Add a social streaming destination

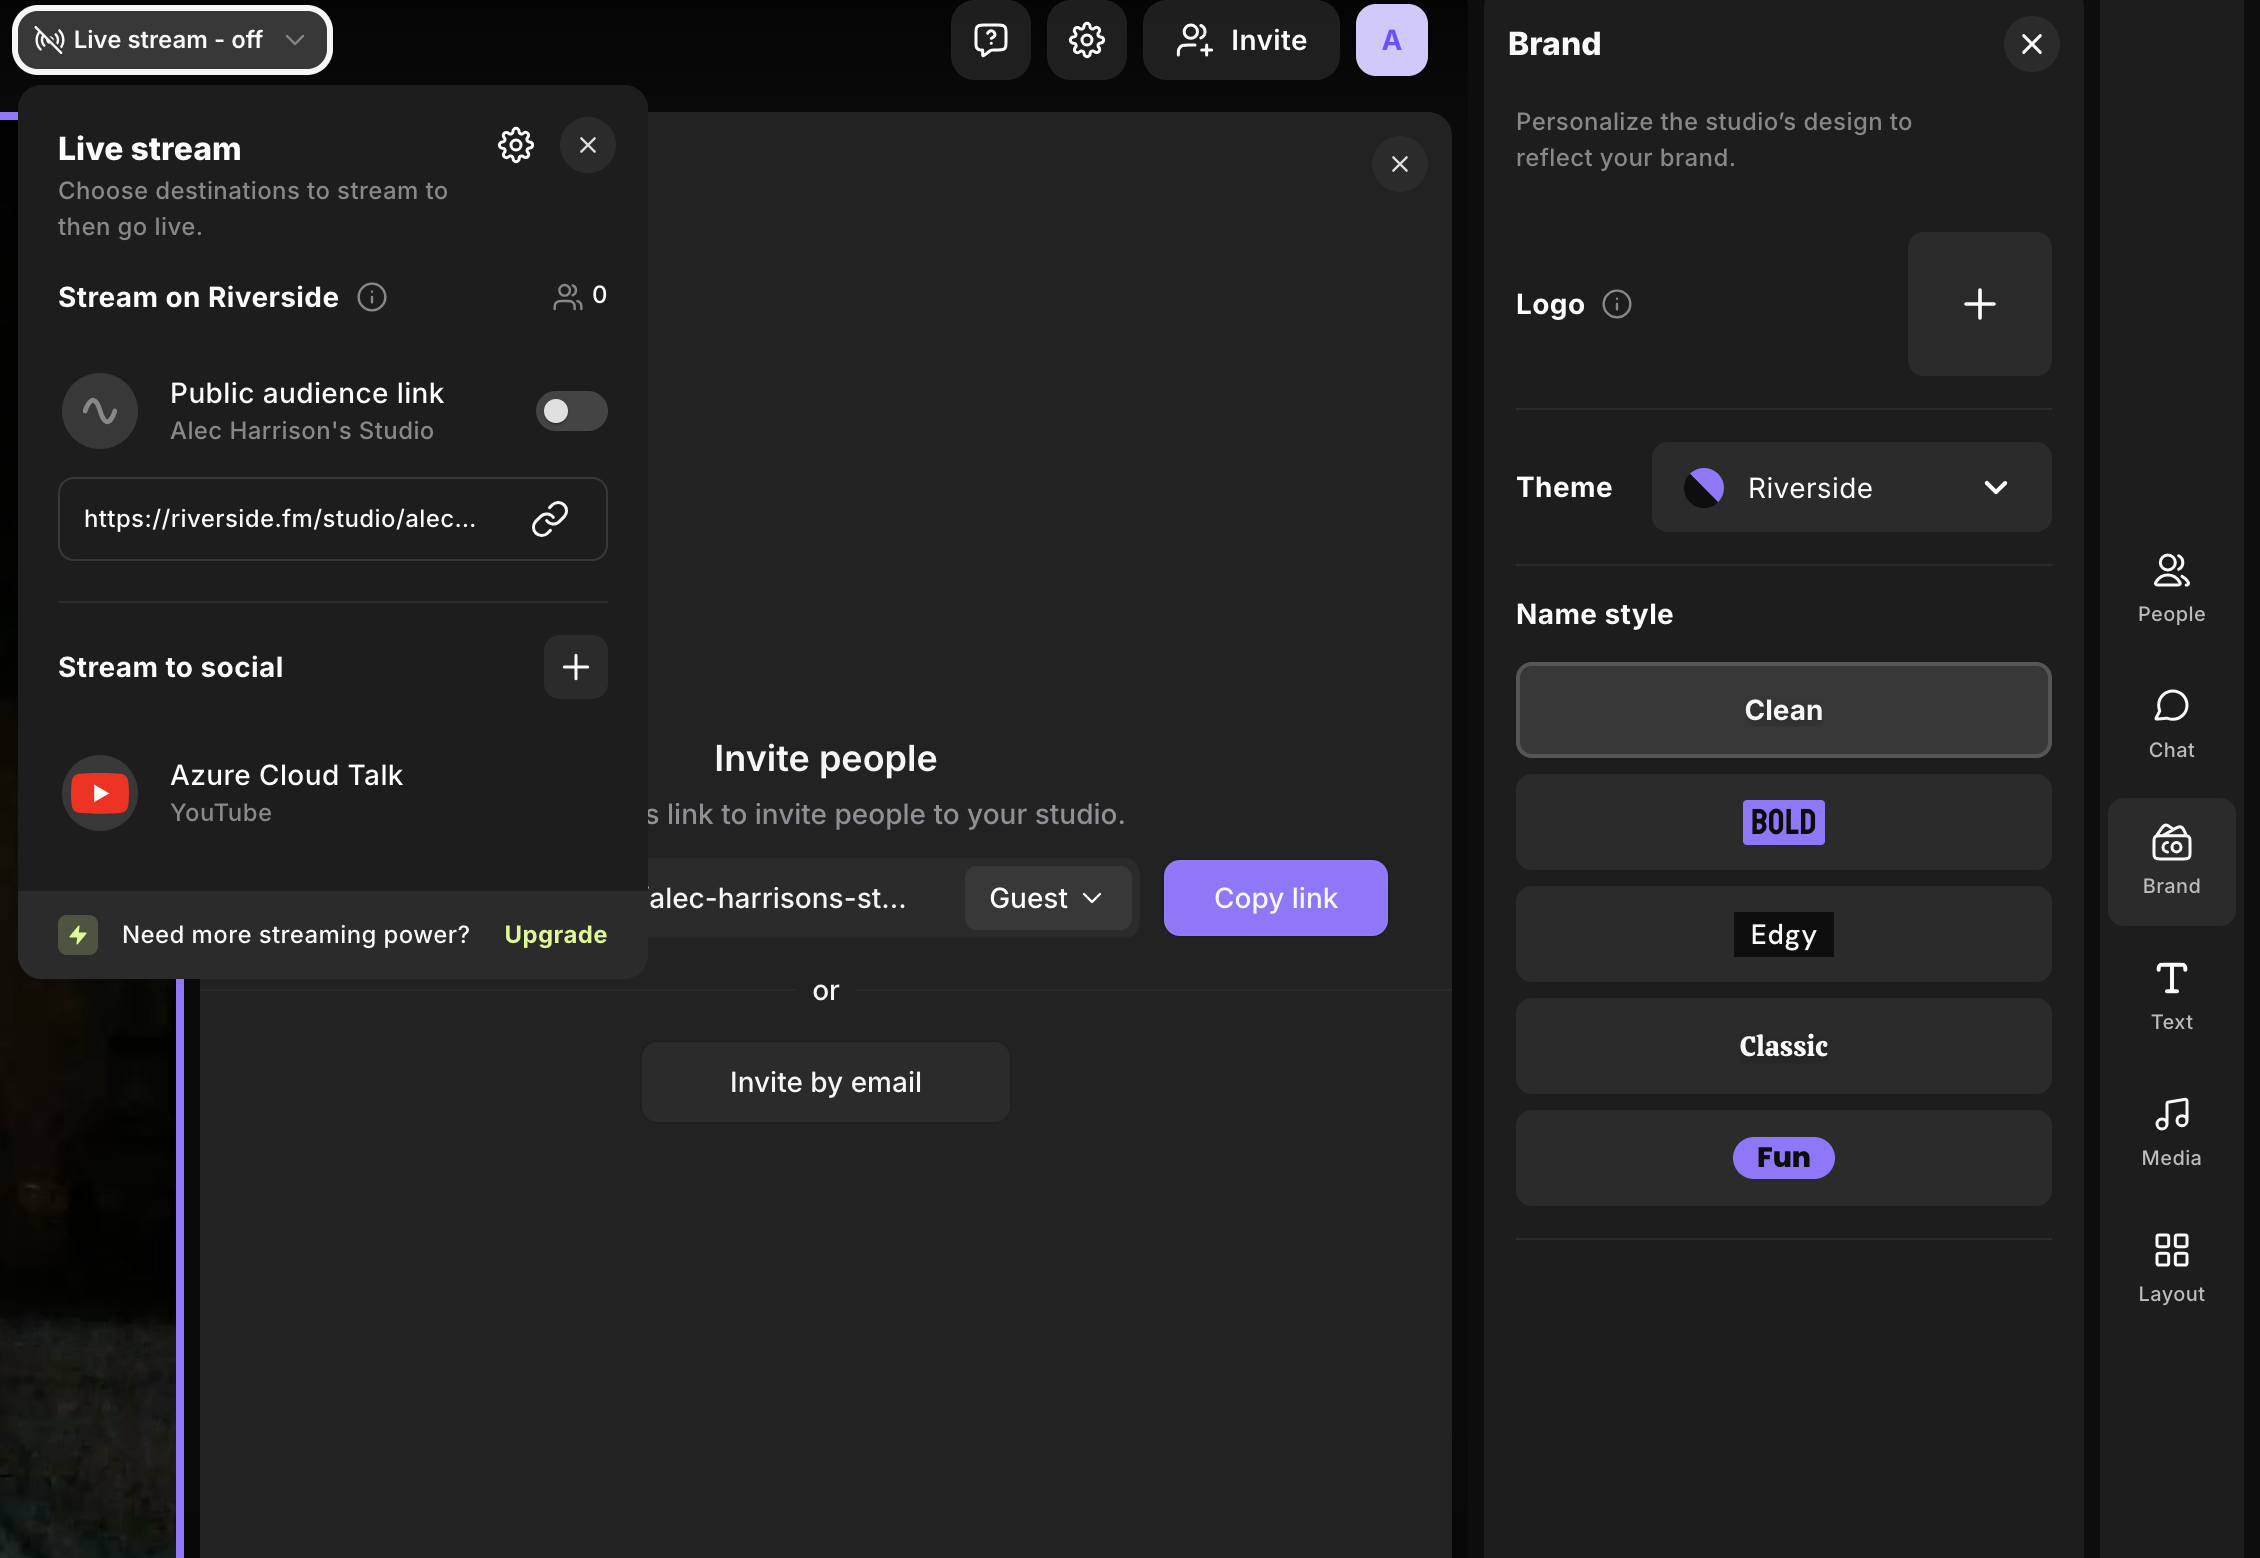pos(575,667)
